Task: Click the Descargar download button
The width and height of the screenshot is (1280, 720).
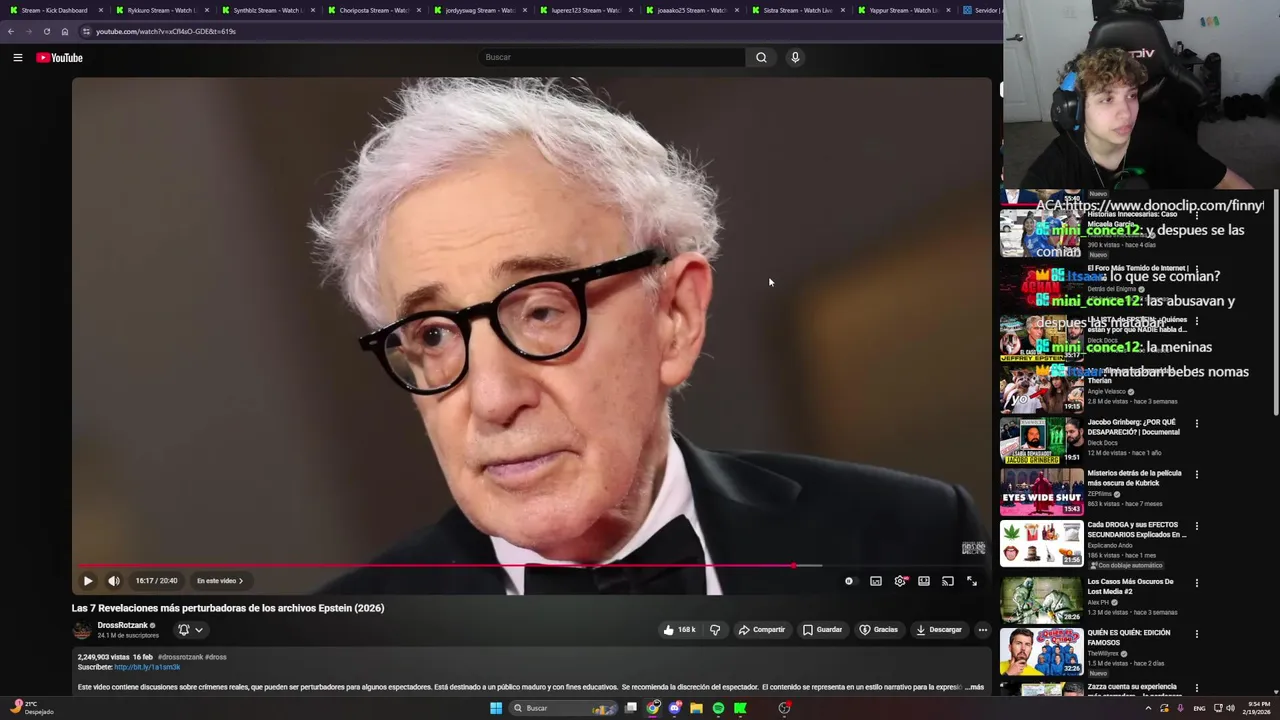Action: tap(939, 630)
